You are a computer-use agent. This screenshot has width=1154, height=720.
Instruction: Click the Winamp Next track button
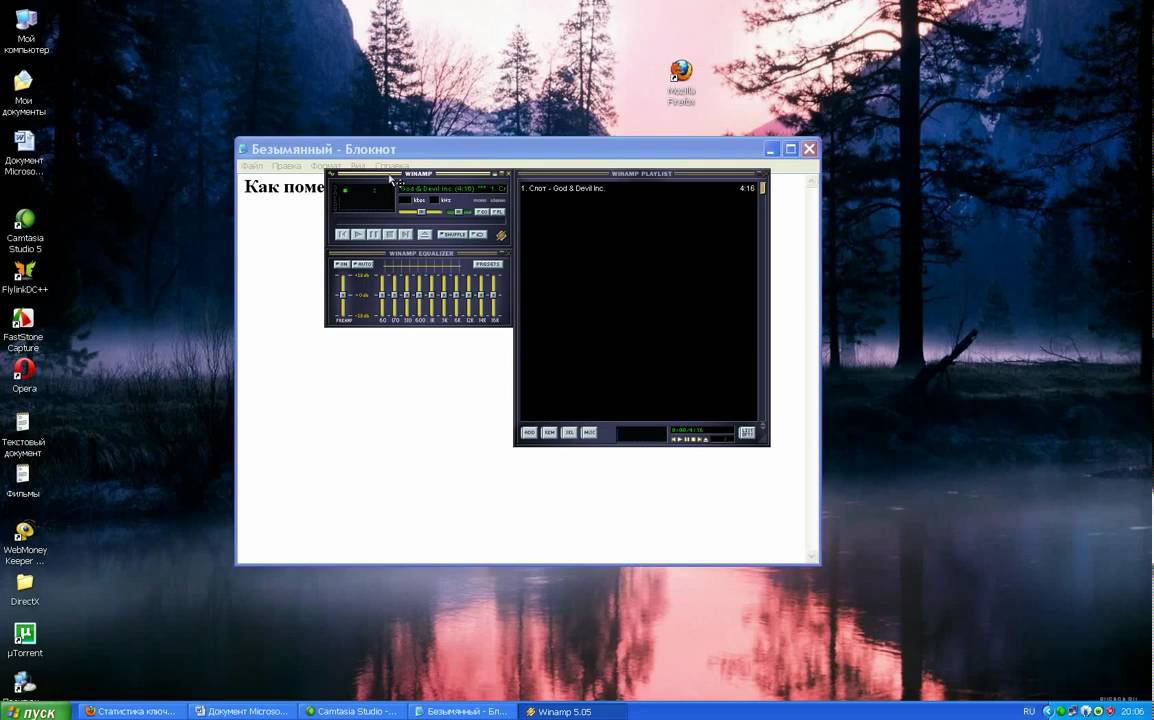click(406, 234)
